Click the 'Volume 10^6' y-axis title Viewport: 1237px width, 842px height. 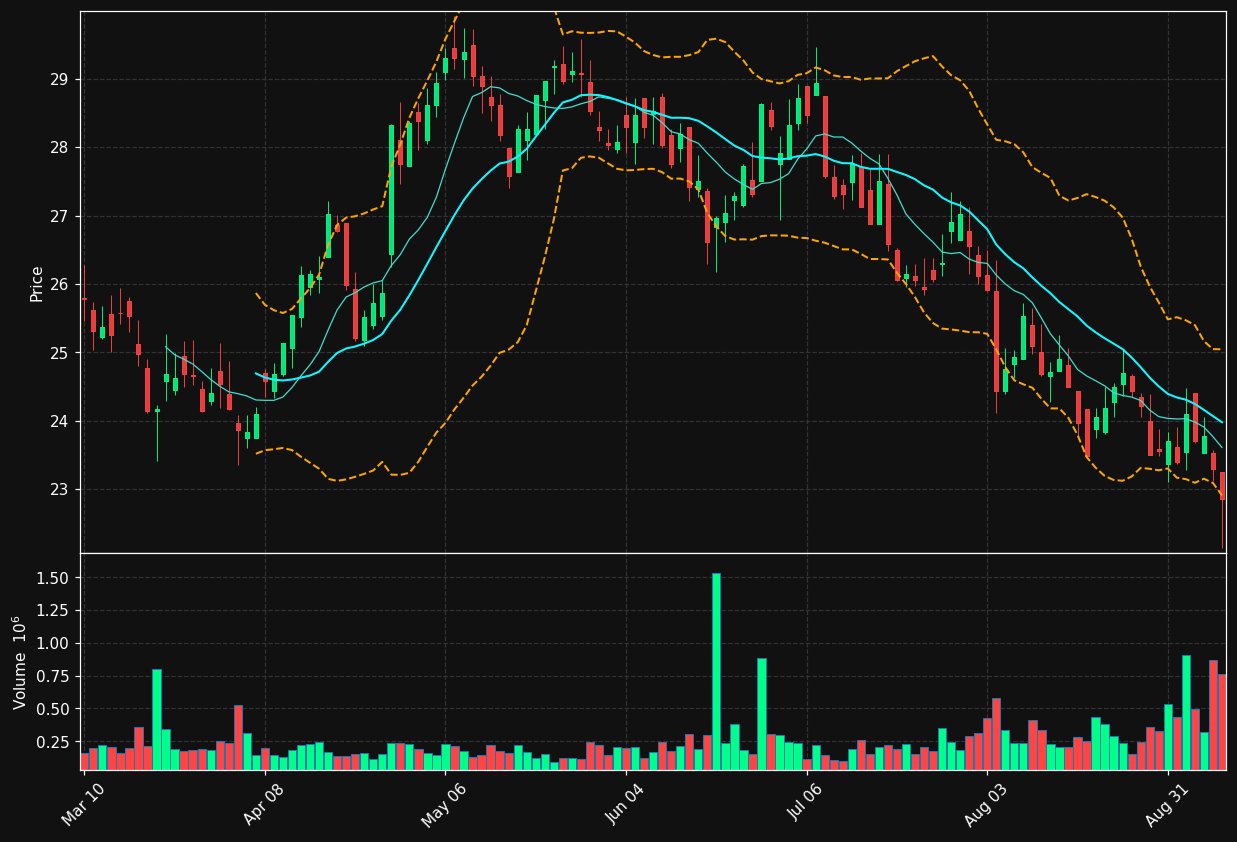pos(19,662)
